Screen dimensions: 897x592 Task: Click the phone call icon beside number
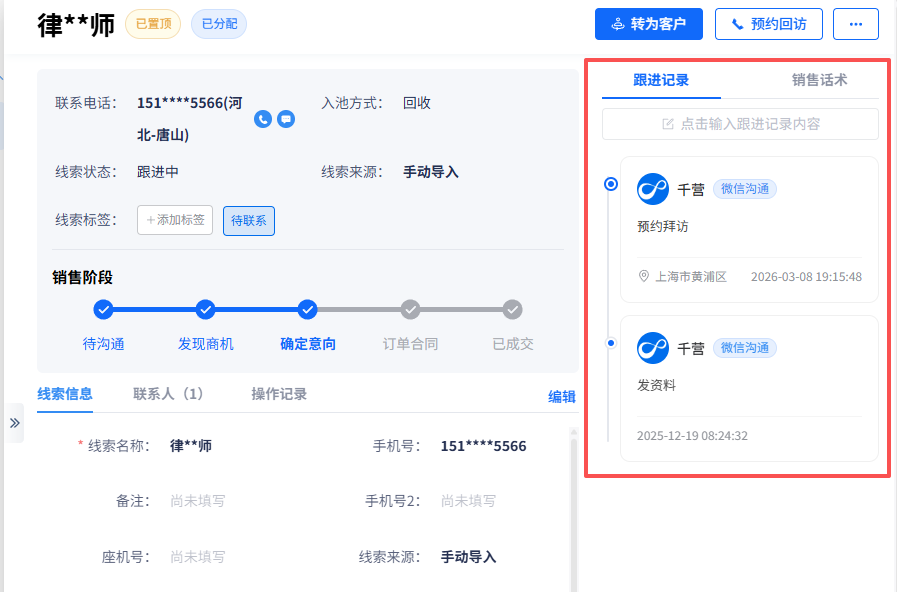[x=263, y=119]
